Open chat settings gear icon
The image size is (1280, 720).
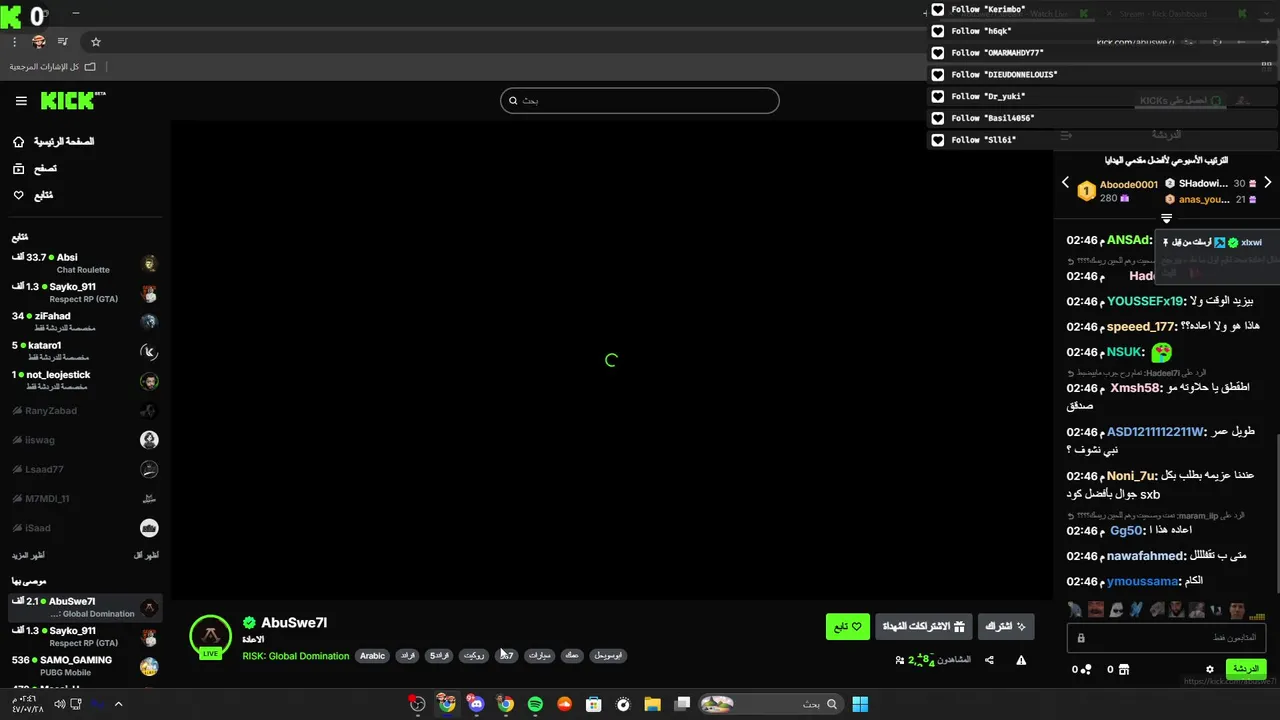(1210, 669)
